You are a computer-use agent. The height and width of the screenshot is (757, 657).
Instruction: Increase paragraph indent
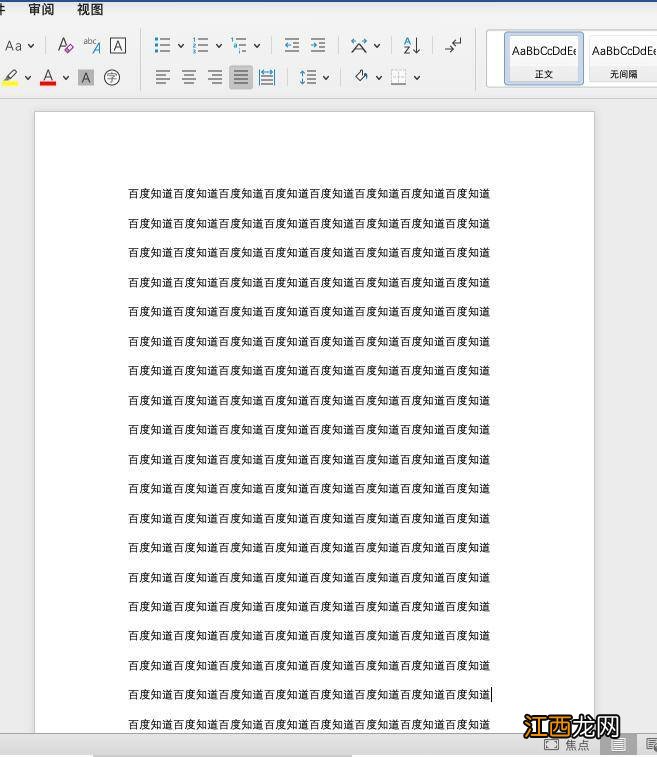click(x=318, y=45)
